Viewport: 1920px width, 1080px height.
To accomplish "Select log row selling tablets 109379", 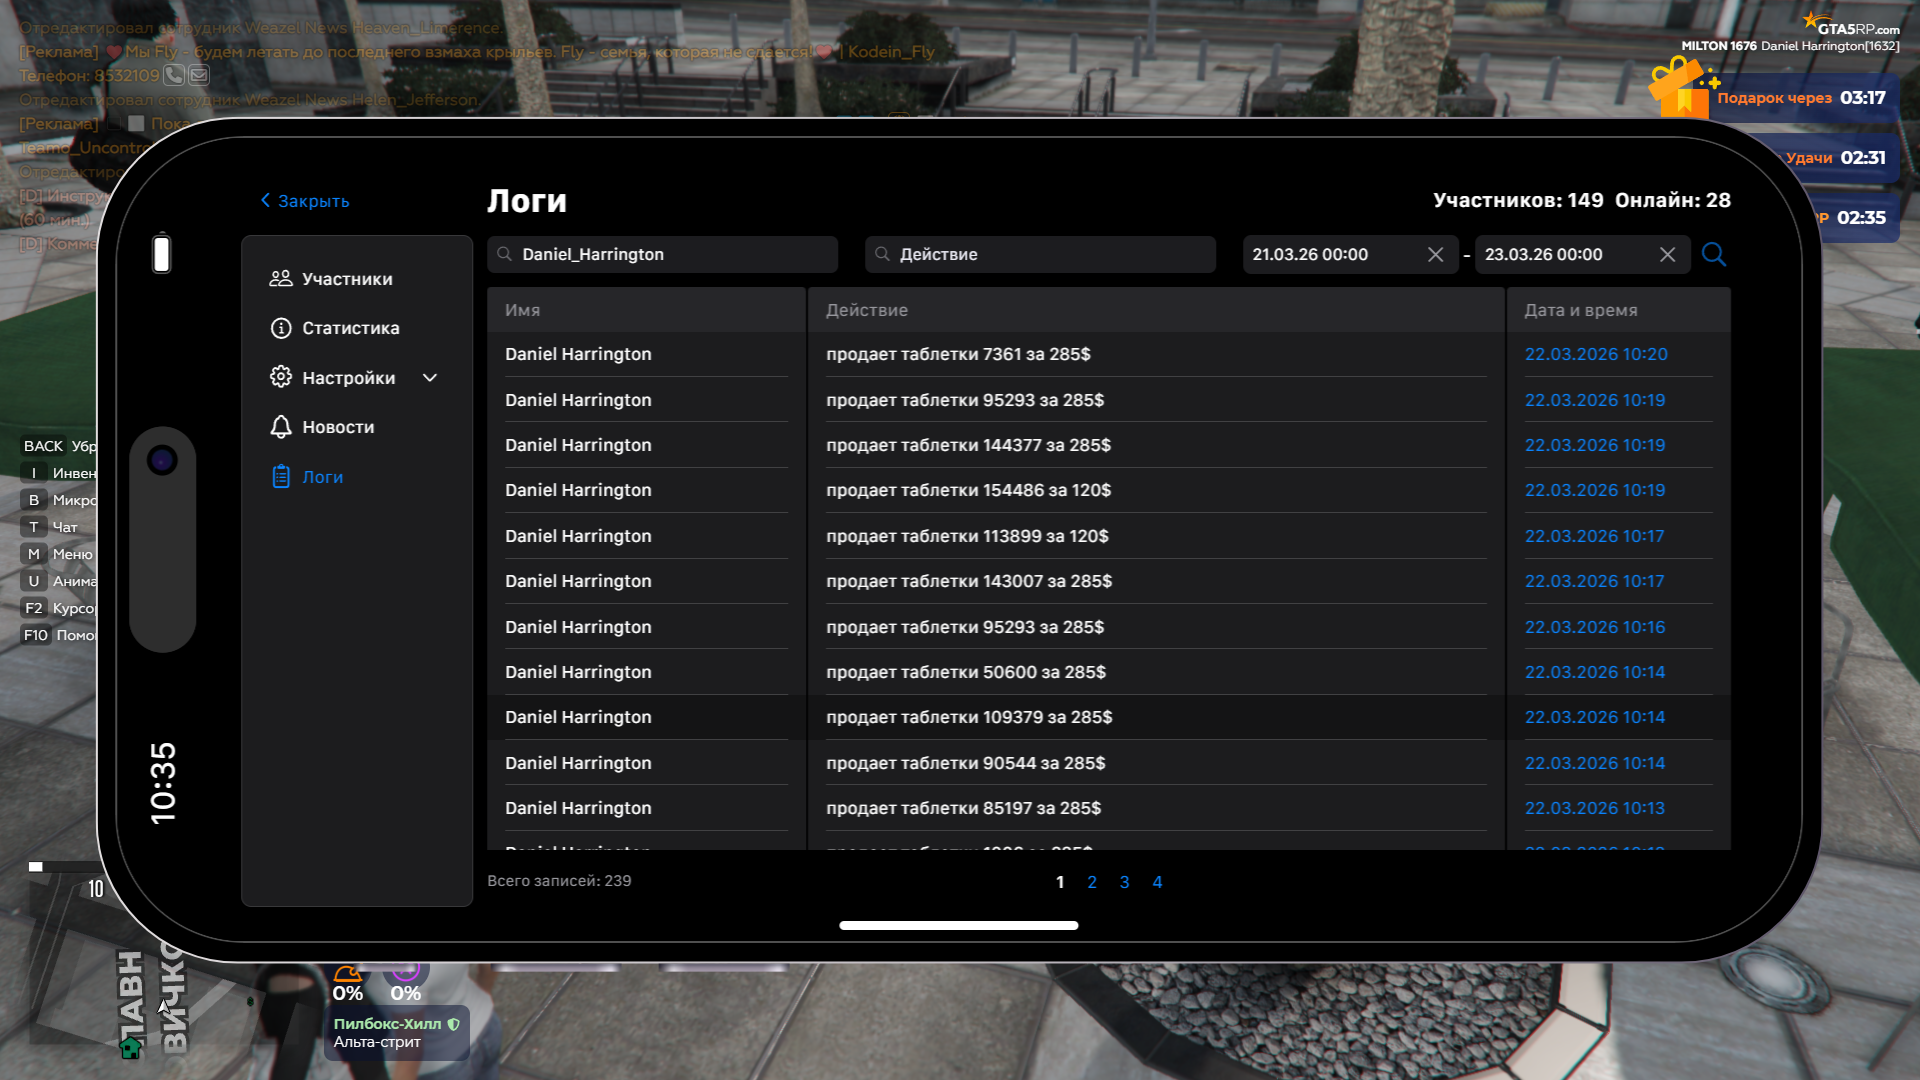I will [968, 717].
